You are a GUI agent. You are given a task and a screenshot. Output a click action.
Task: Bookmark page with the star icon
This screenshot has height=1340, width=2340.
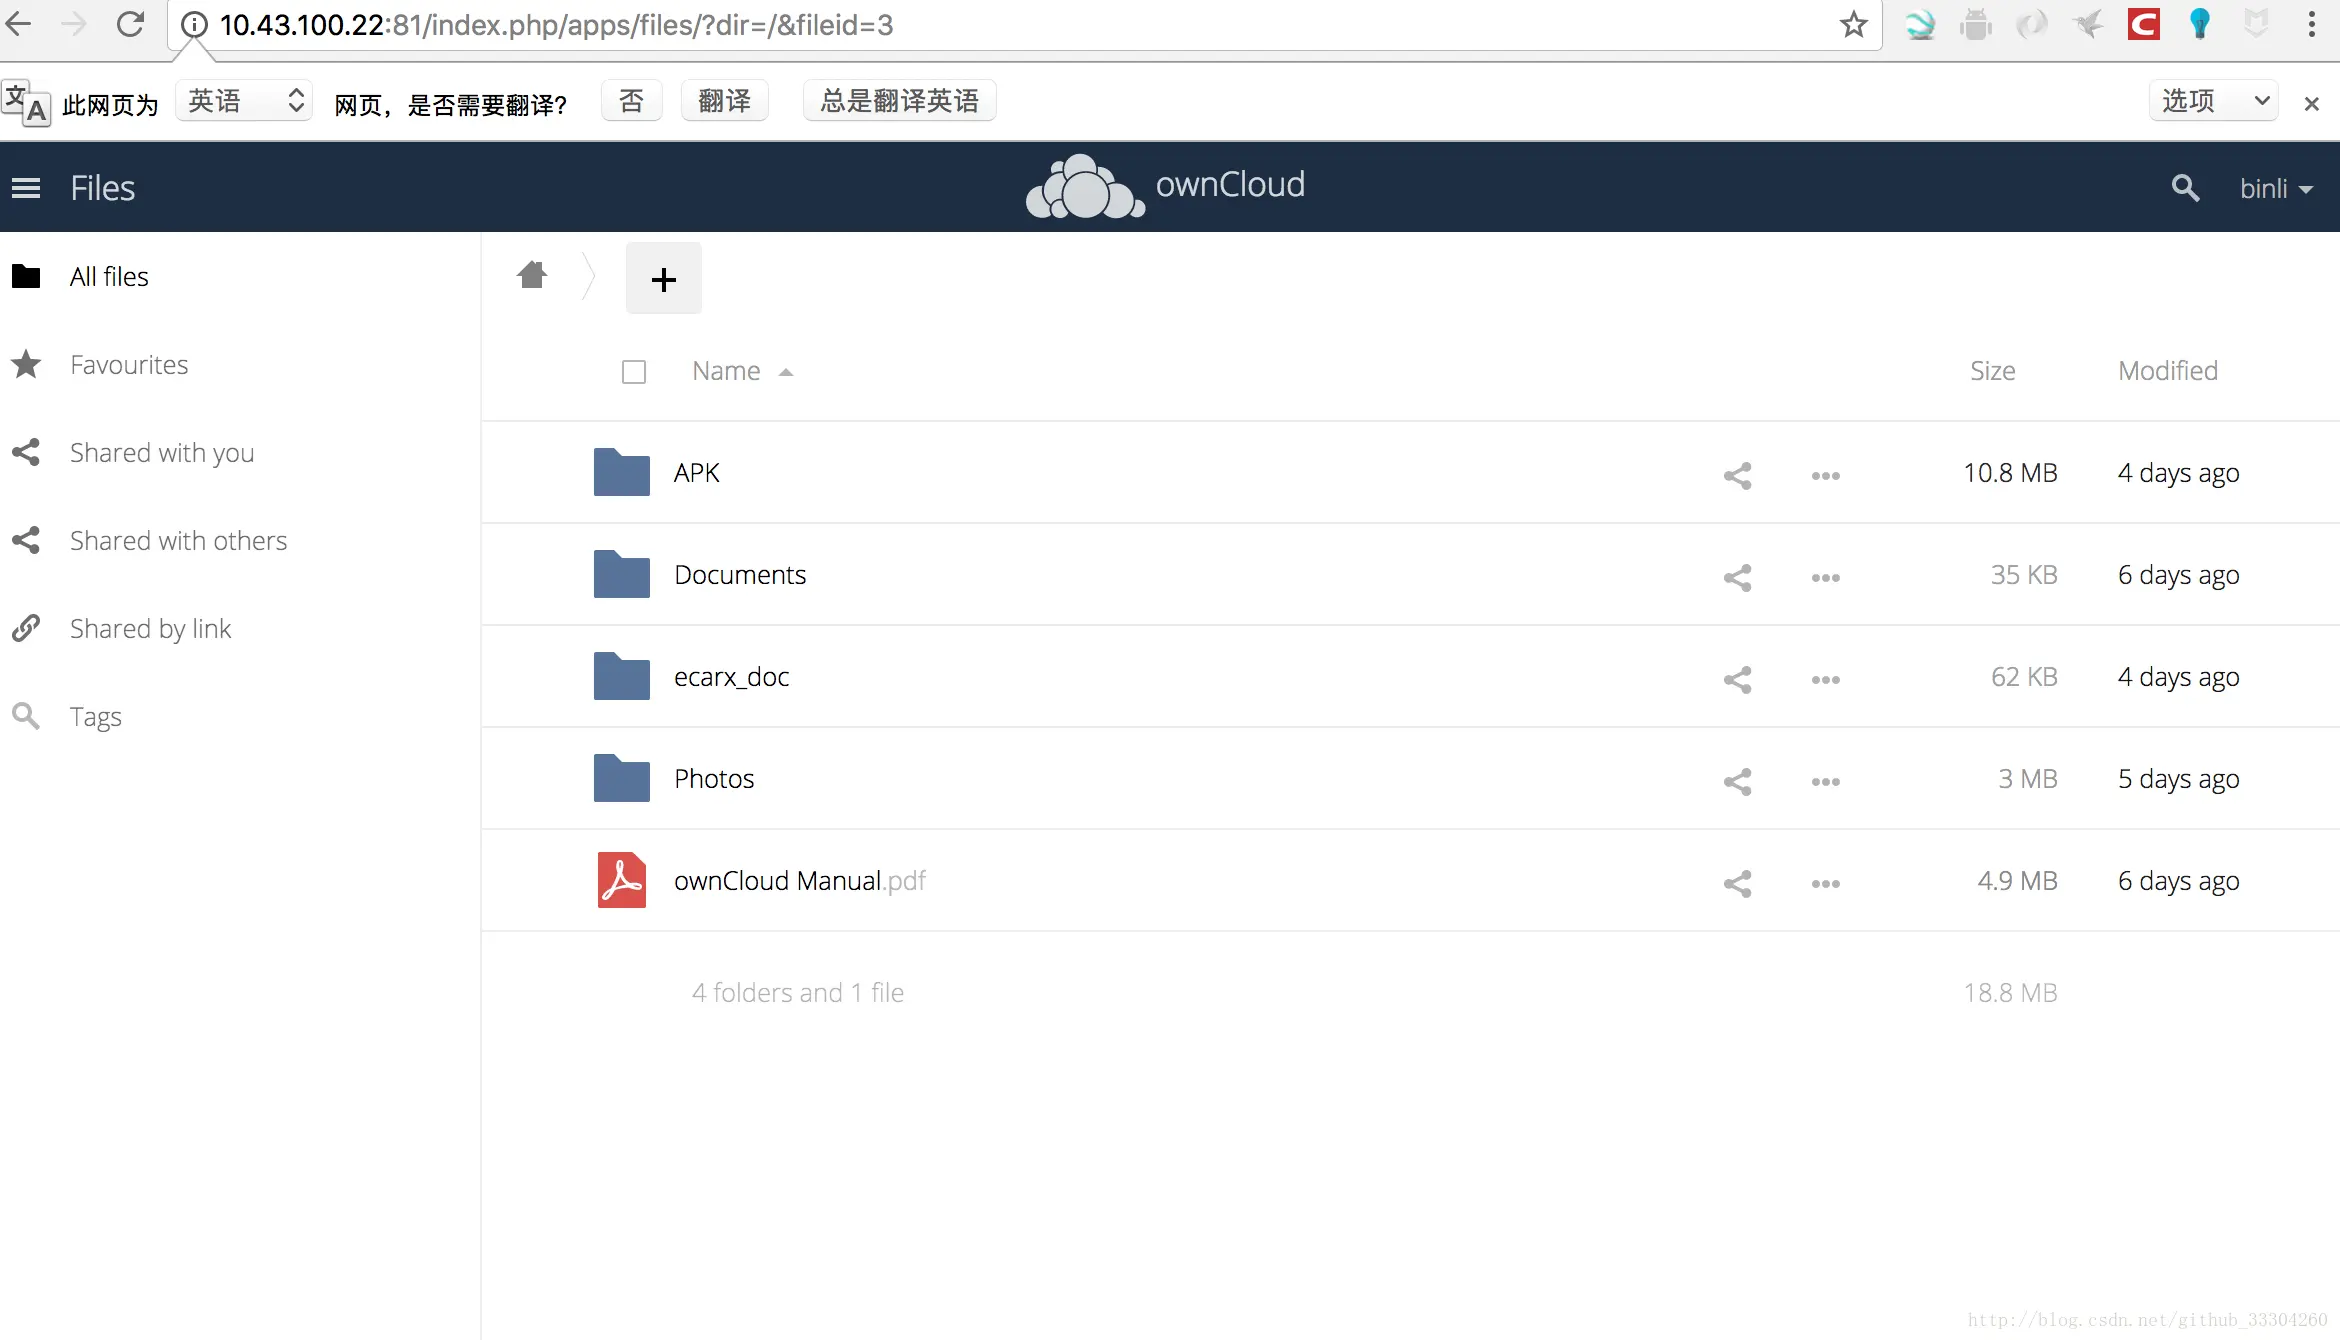tap(1853, 25)
